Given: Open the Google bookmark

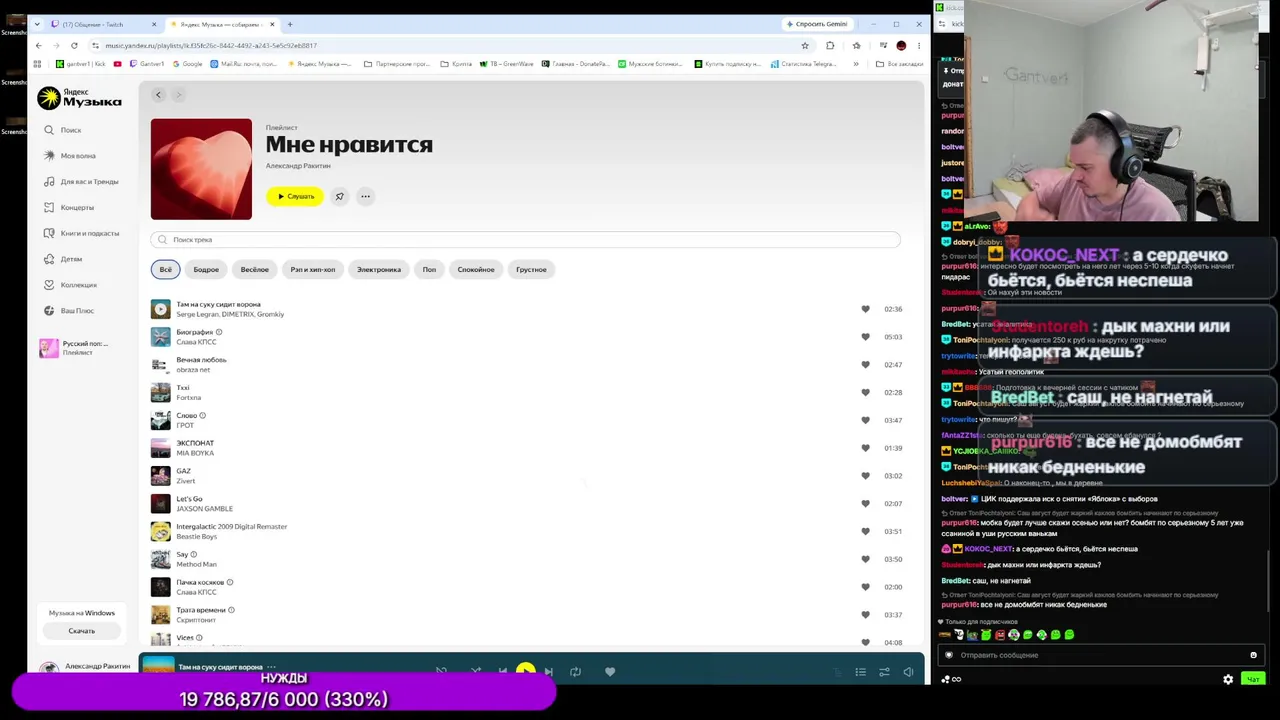Looking at the screenshot, I should click(188, 64).
